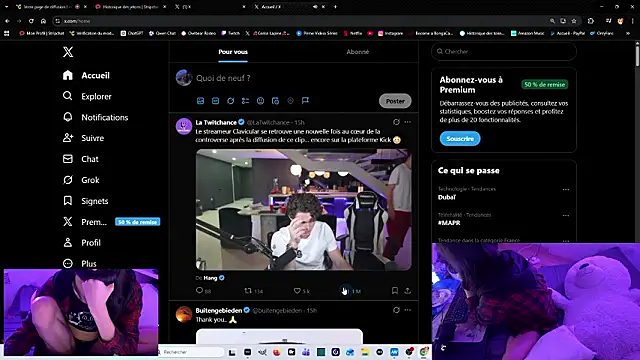This screenshot has width=640, height=360.
Task: Click the X logo in the sidebar
Action: tap(68, 52)
